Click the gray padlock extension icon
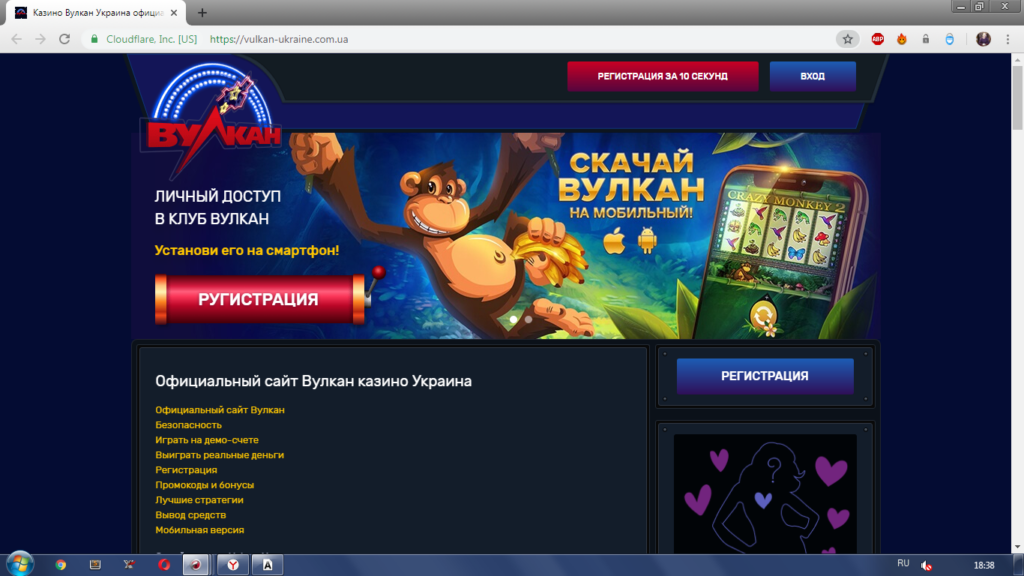This screenshot has height=576, width=1024. 925,39
